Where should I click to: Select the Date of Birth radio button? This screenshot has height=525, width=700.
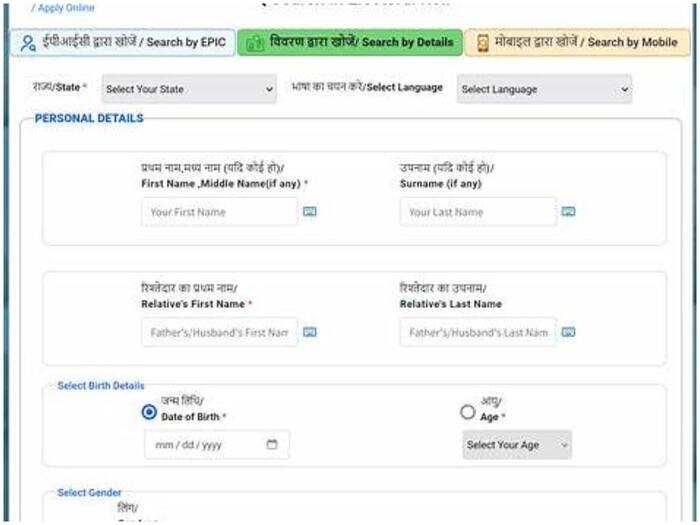pos(150,411)
